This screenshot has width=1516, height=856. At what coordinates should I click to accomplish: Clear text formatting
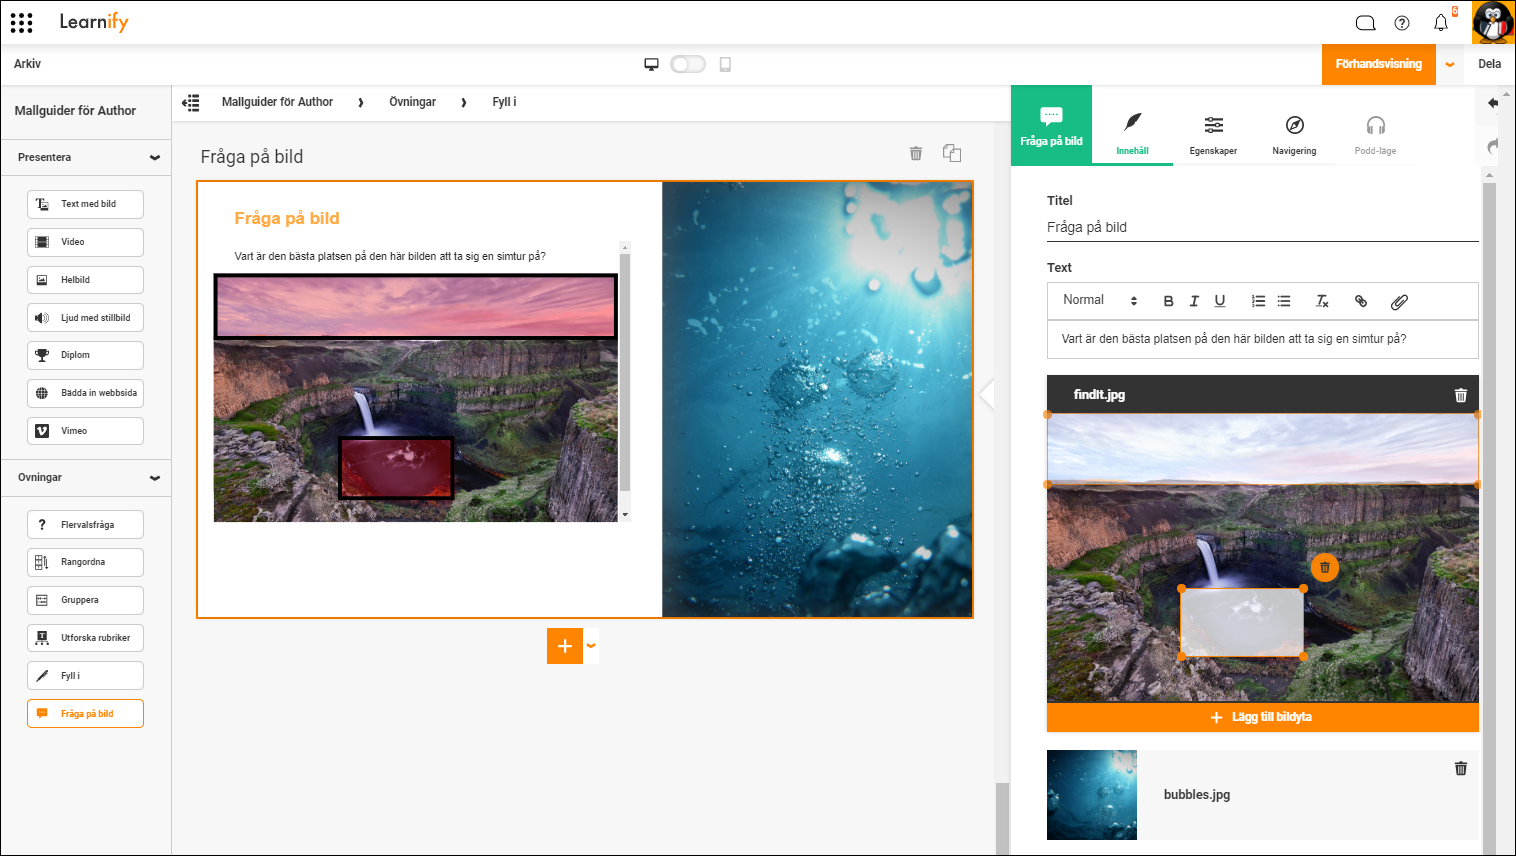pyautogui.click(x=1322, y=301)
